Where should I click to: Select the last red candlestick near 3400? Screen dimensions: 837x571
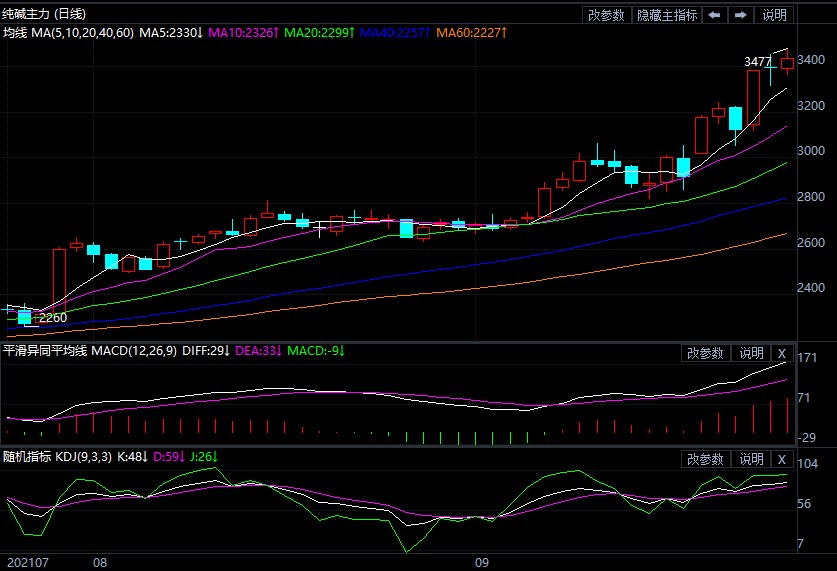coord(787,64)
